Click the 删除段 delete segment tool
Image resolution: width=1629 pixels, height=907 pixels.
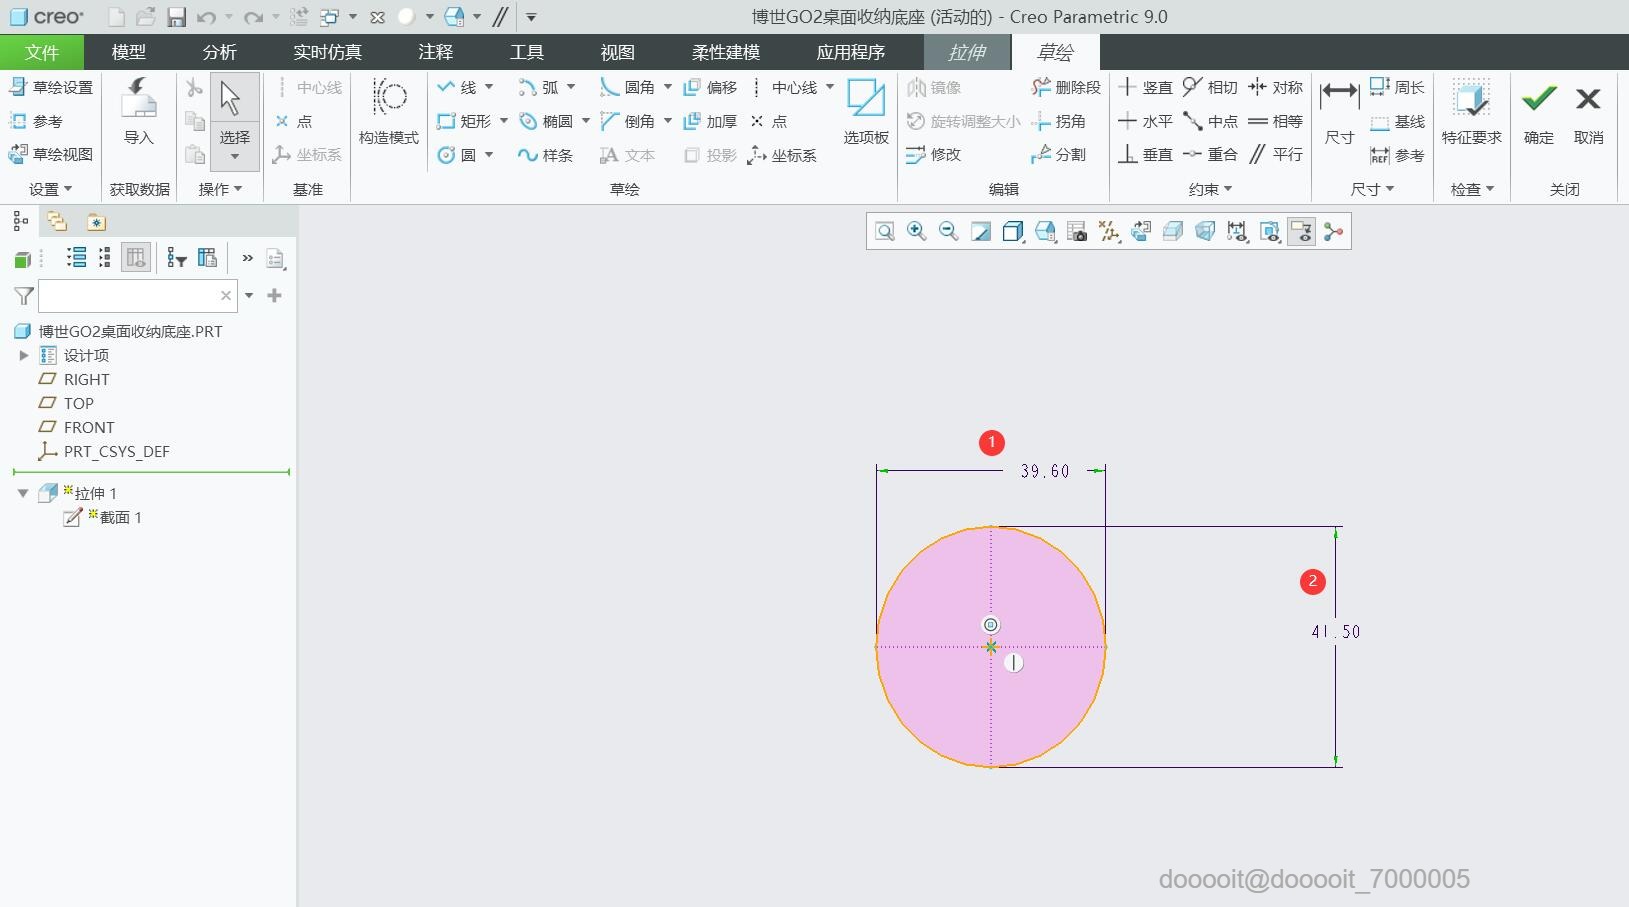point(1066,88)
